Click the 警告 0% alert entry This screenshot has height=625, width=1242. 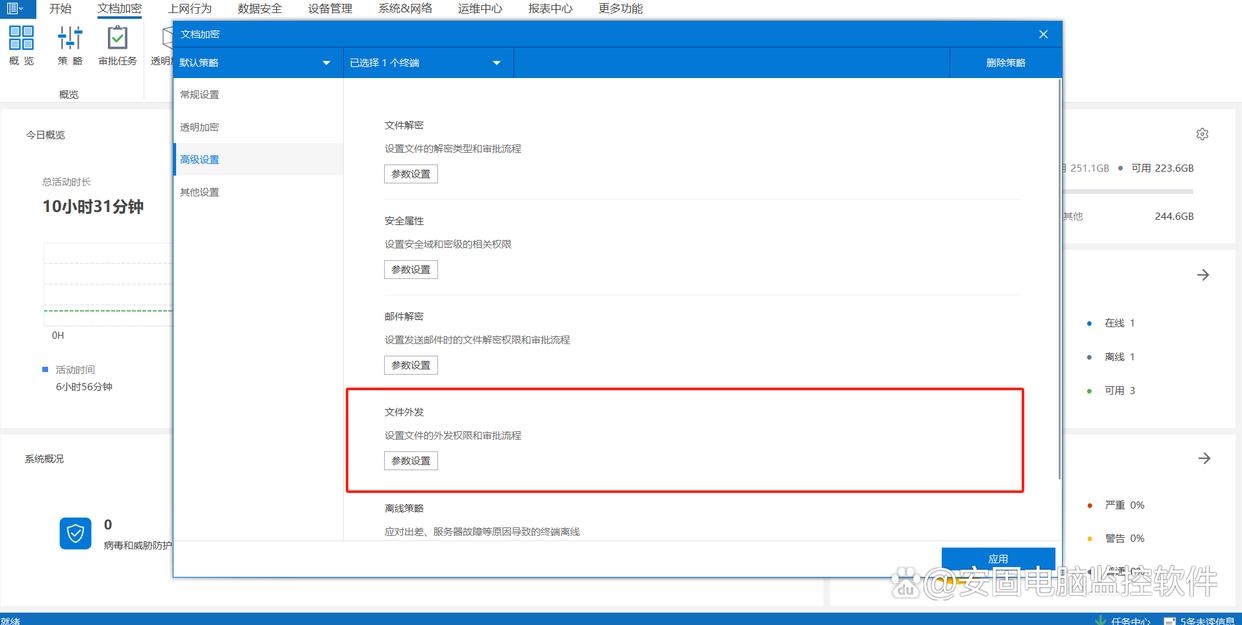[1116, 538]
